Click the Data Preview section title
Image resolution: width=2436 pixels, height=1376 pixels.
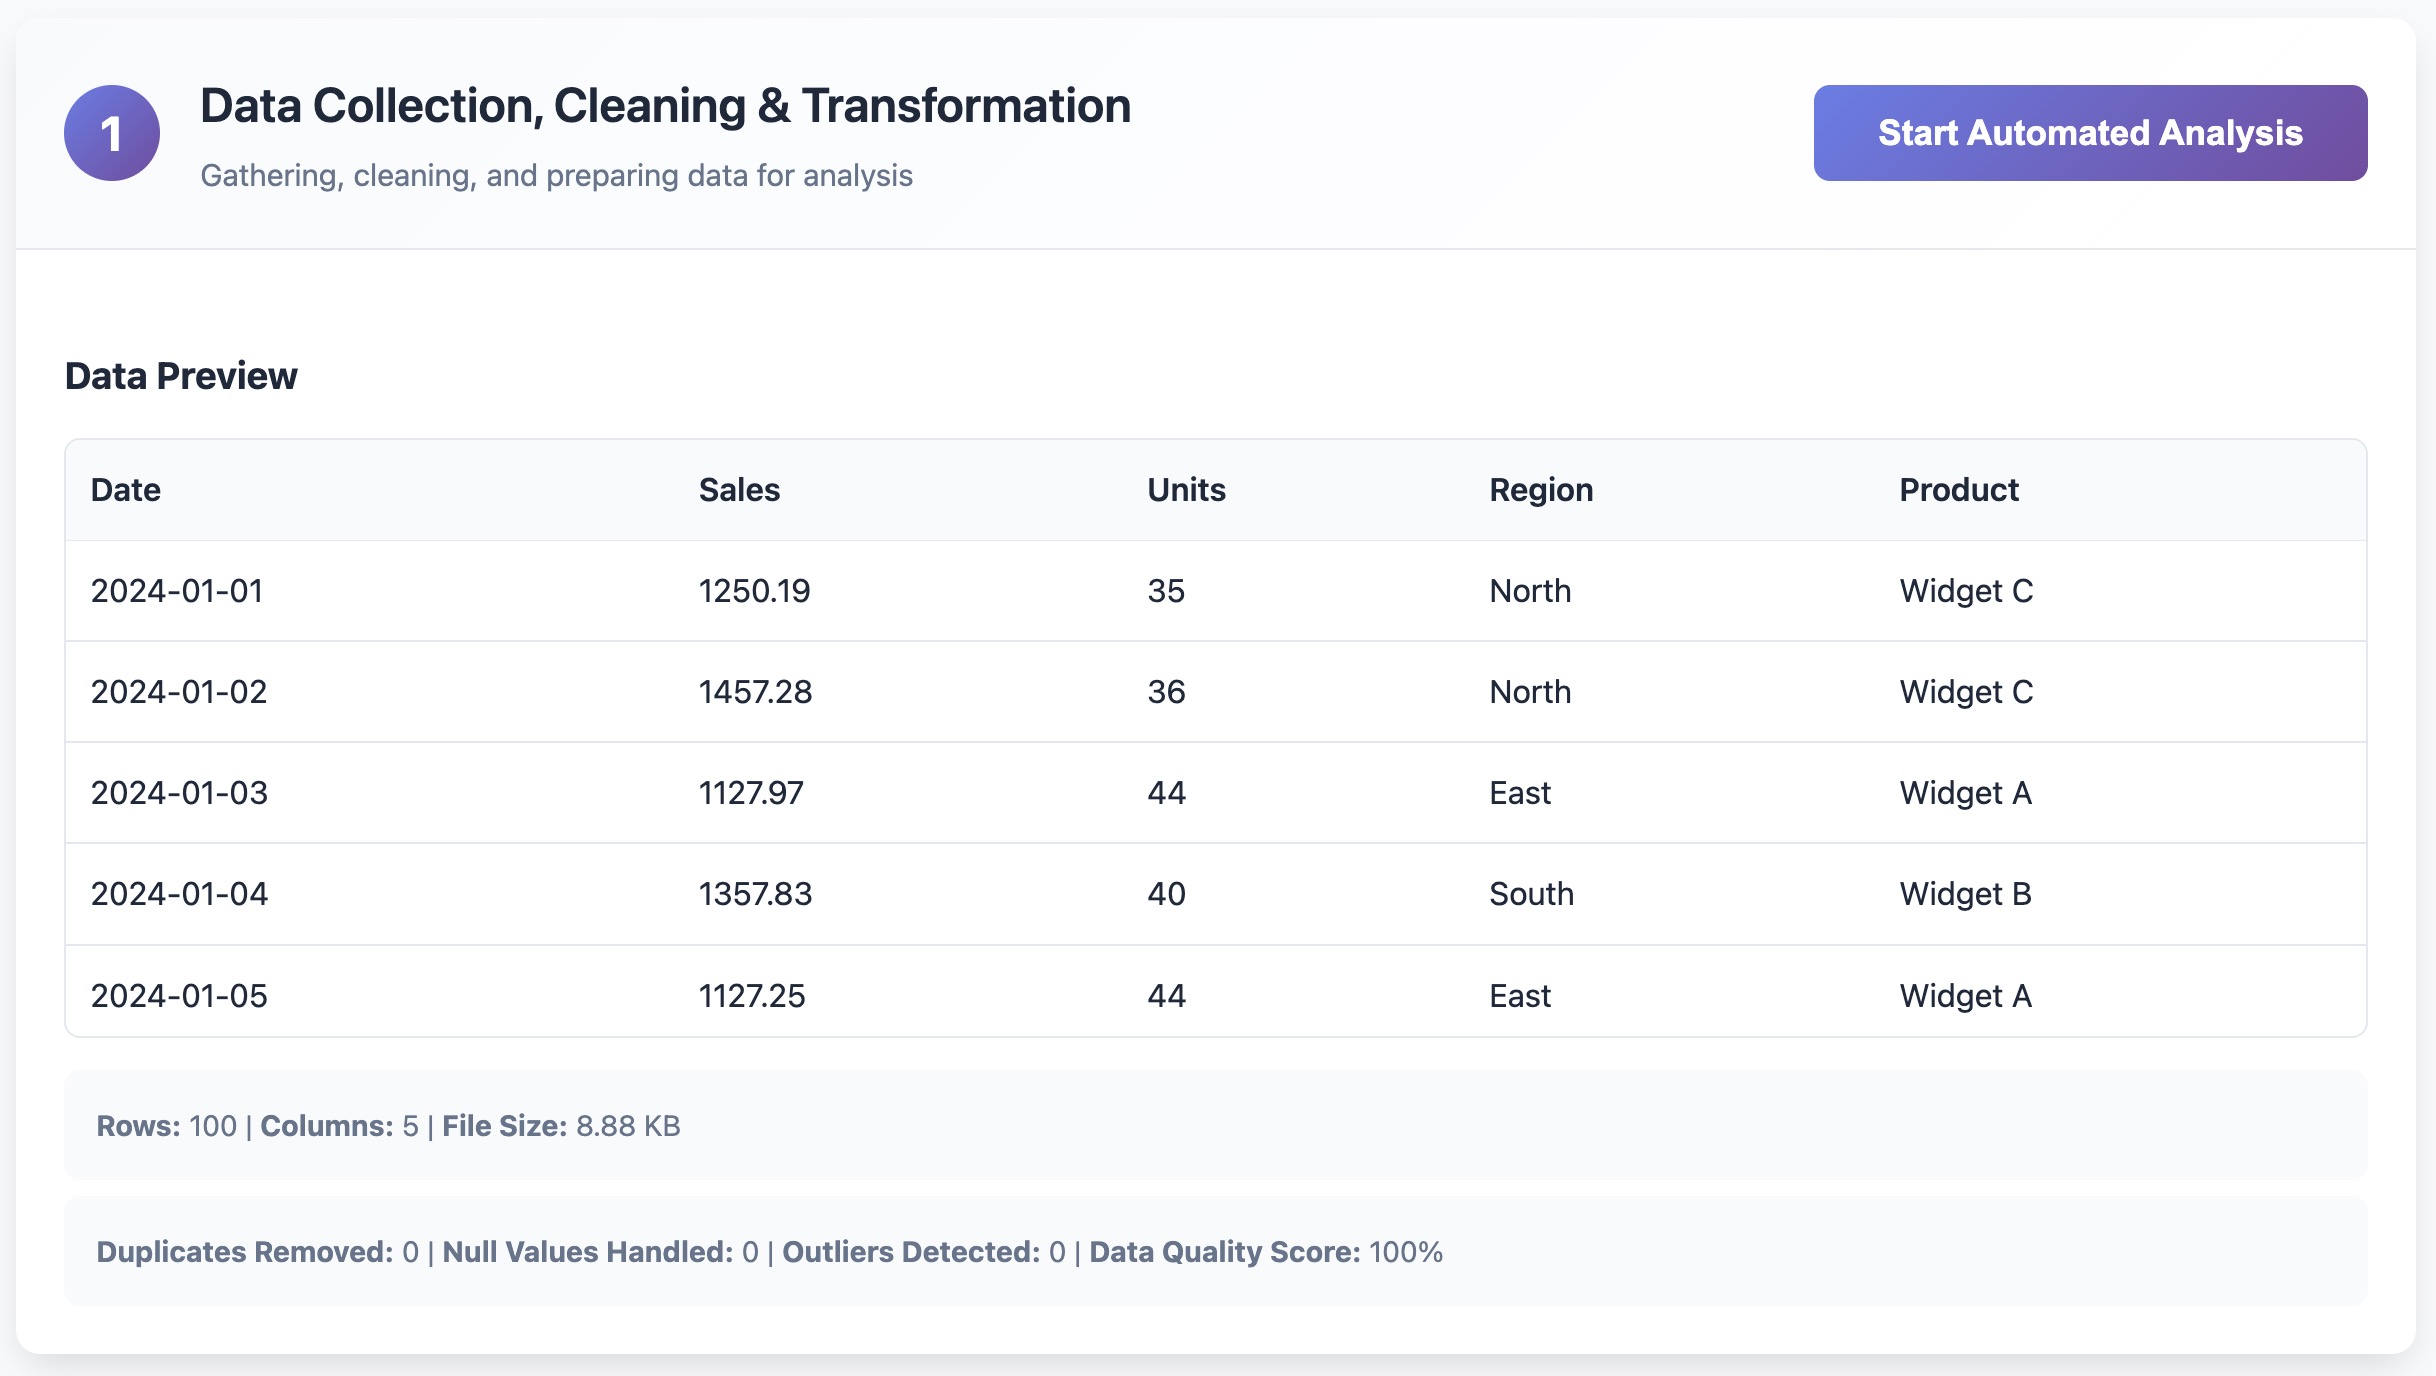(181, 376)
